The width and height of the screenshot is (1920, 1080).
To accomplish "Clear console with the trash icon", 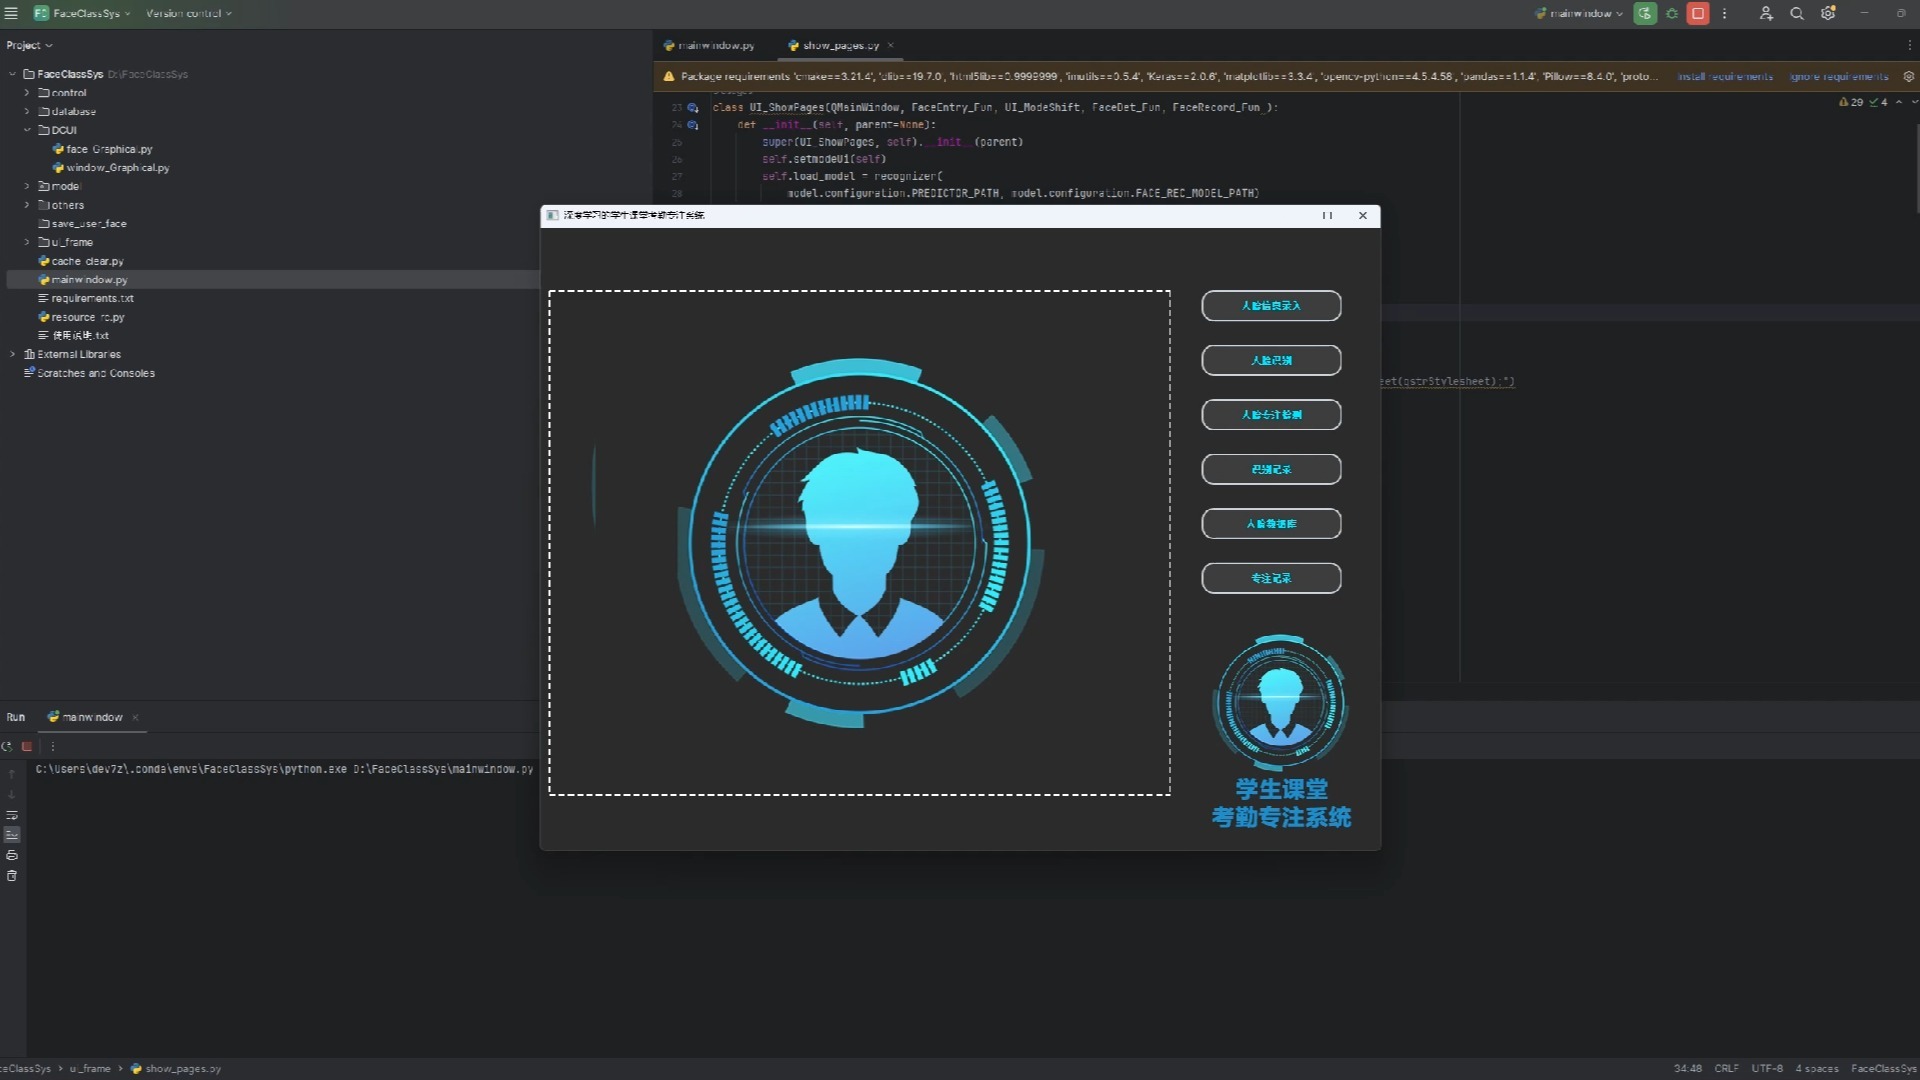I will tap(12, 876).
